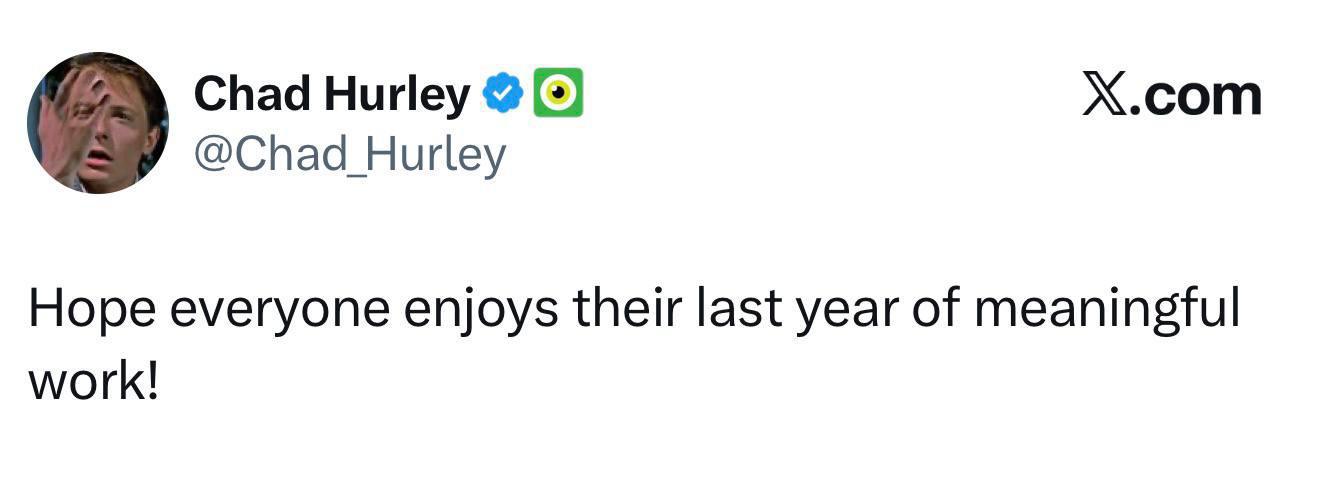This screenshot has height=479, width=1320.
Task: Open the Chad Hurley display name link
Action: pyautogui.click(x=331, y=94)
